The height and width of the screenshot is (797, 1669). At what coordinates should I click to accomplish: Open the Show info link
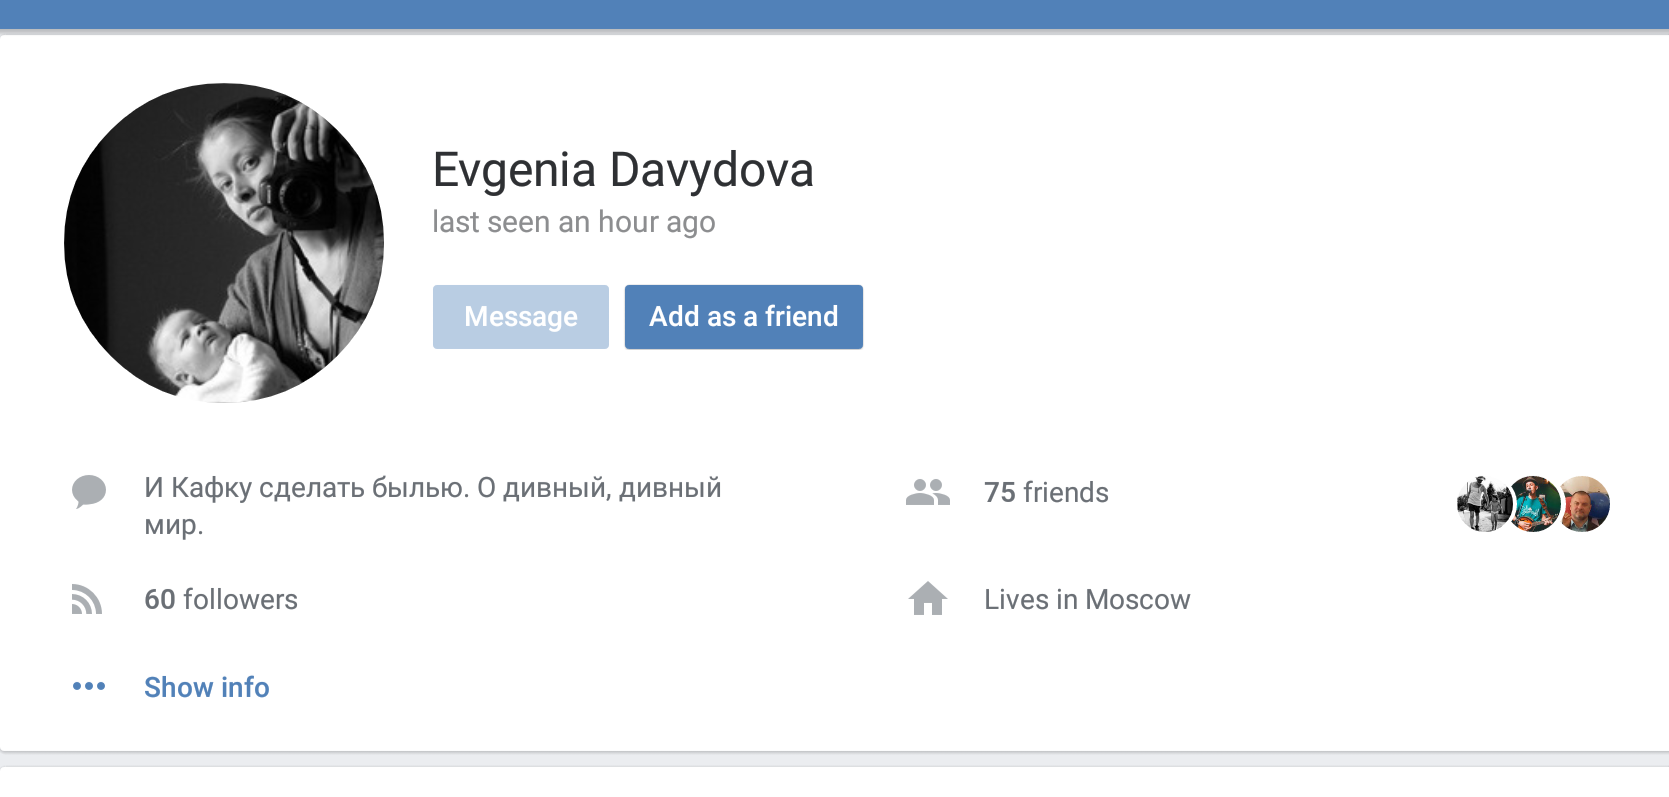tap(207, 687)
